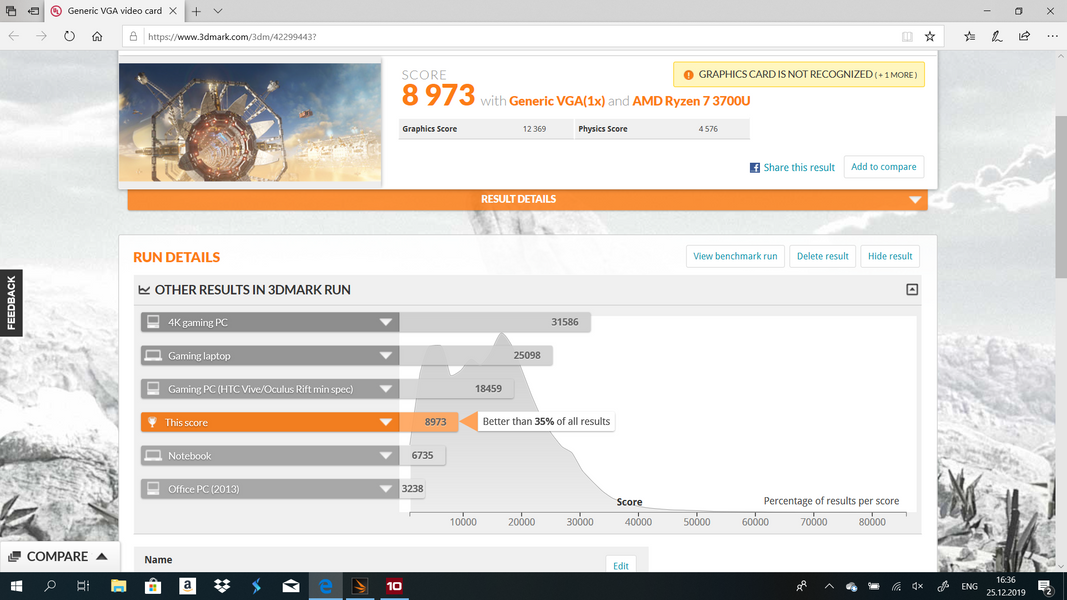Click the Add to compare button
This screenshot has width=1067, height=600.
[x=883, y=167]
